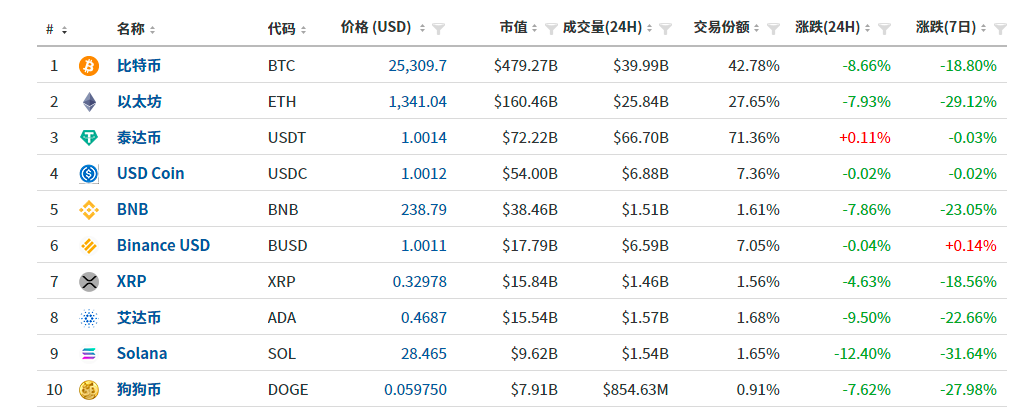Screen dimensions: 1032x414
Task: Open the XRP name link
Action: pyautogui.click(x=132, y=282)
